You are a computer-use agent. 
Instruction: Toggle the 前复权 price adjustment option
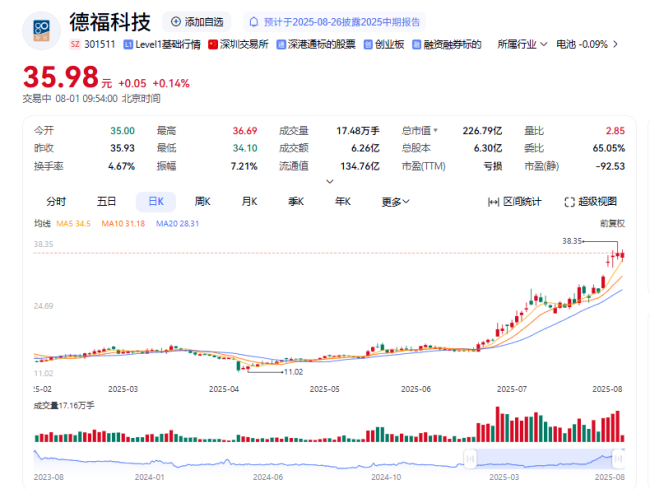tap(612, 223)
